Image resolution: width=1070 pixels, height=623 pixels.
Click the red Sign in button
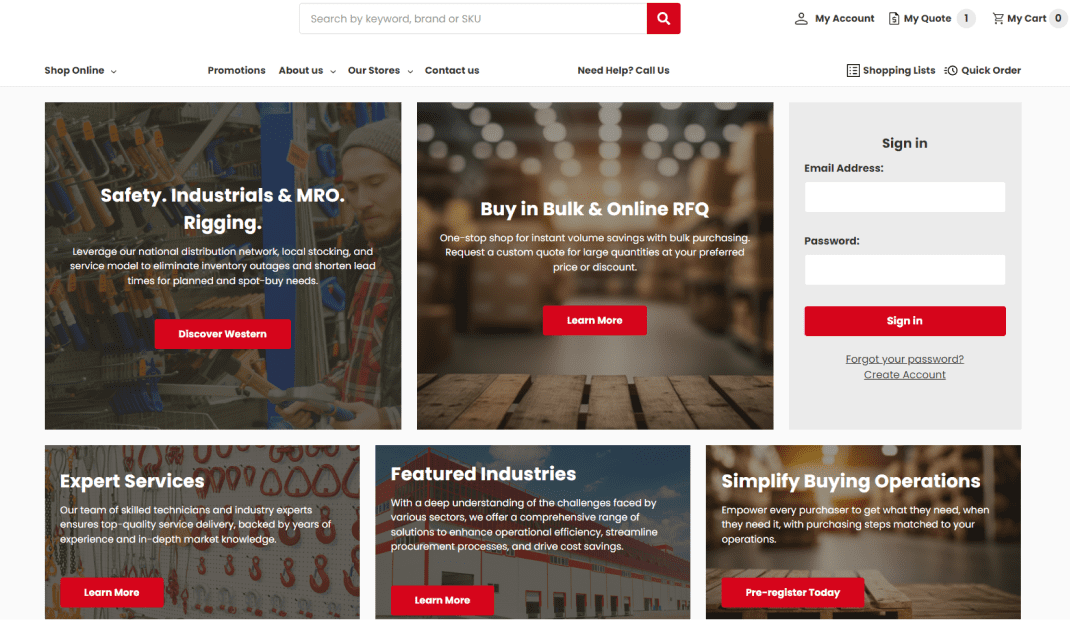click(x=904, y=321)
